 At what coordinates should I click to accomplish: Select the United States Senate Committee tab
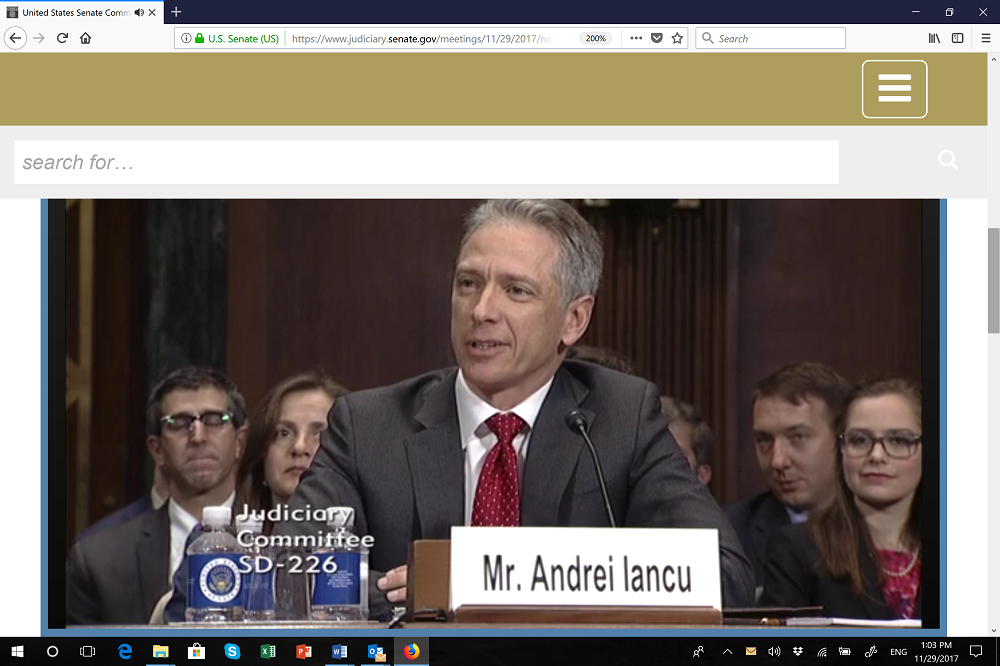(x=75, y=12)
